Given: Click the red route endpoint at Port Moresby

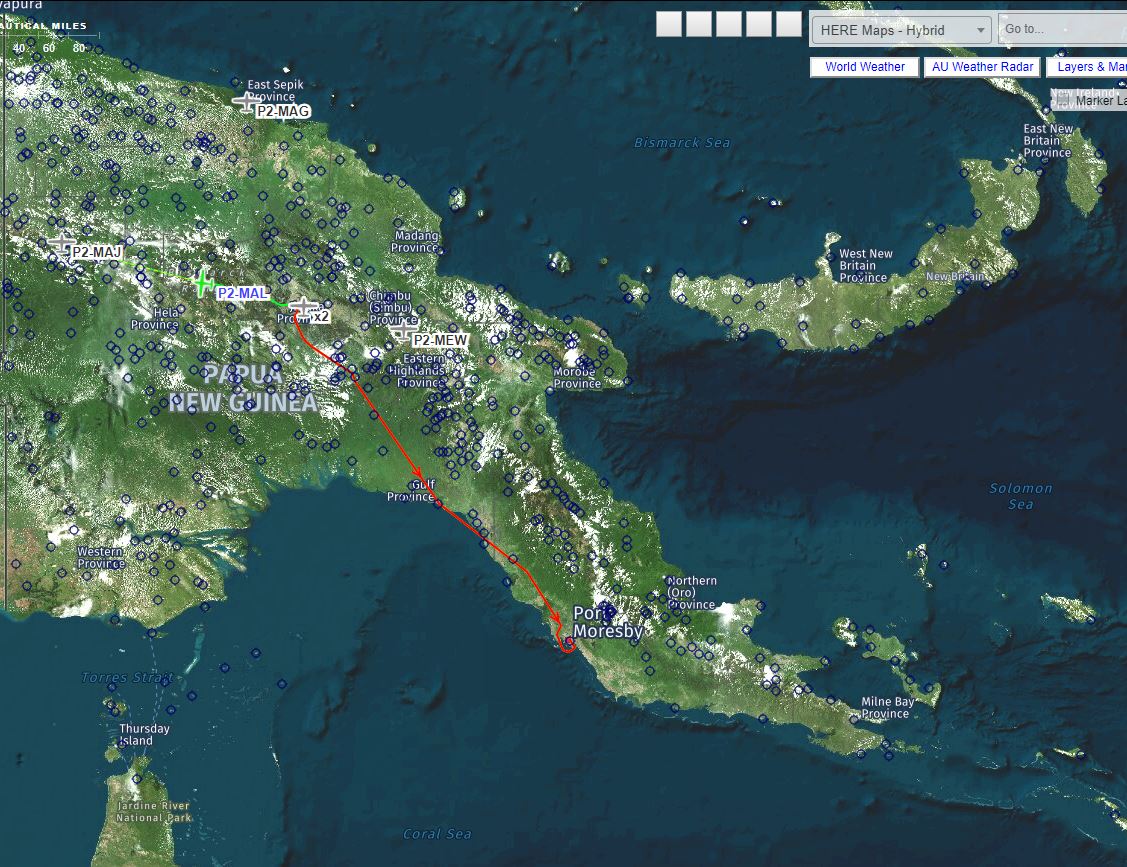Looking at the screenshot, I should point(567,641).
